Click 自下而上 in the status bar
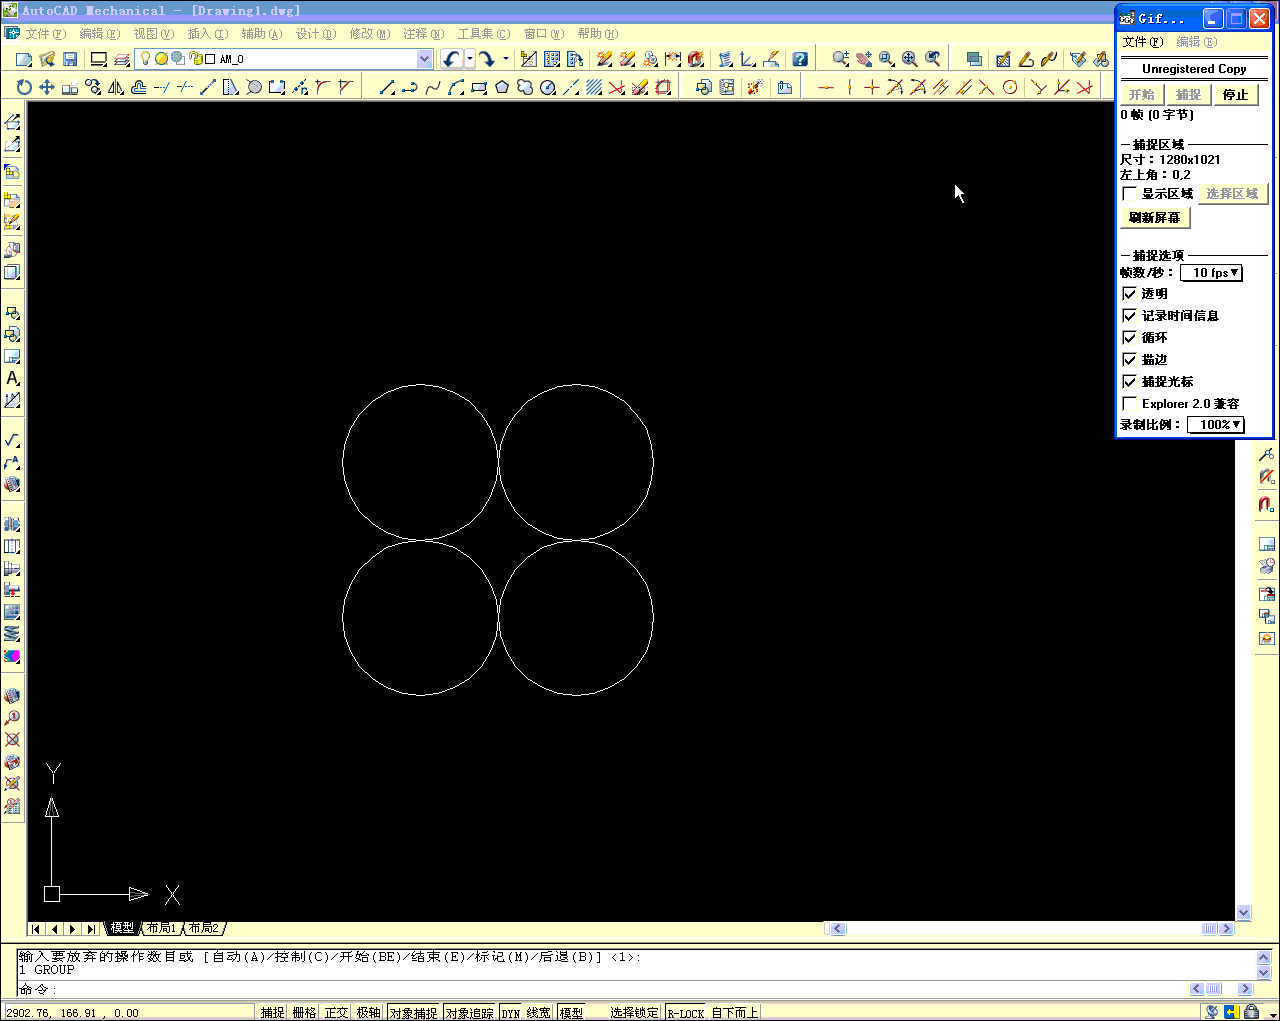This screenshot has width=1280, height=1021. 735,1013
